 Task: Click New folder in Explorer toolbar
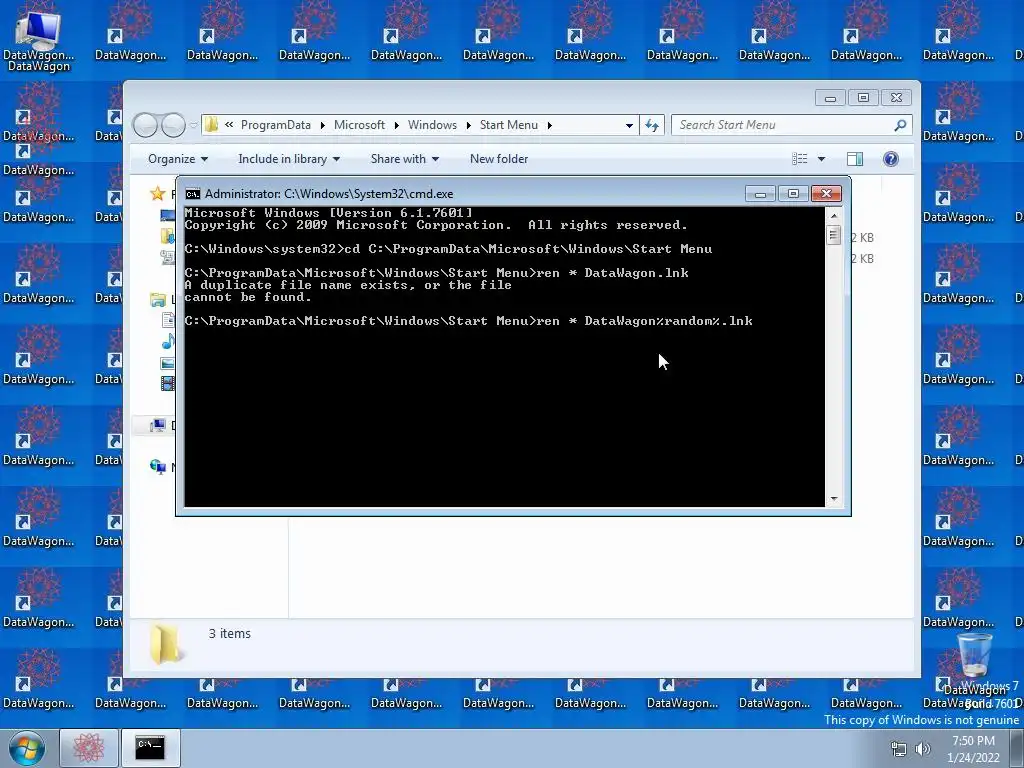(x=499, y=159)
